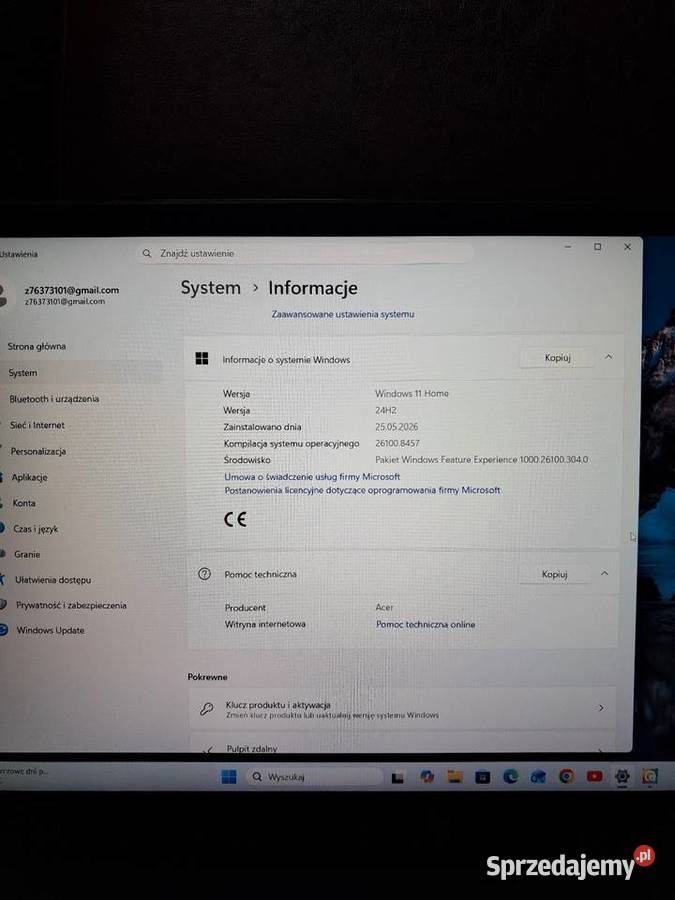Launch Copilot from the taskbar

coord(426,777)
